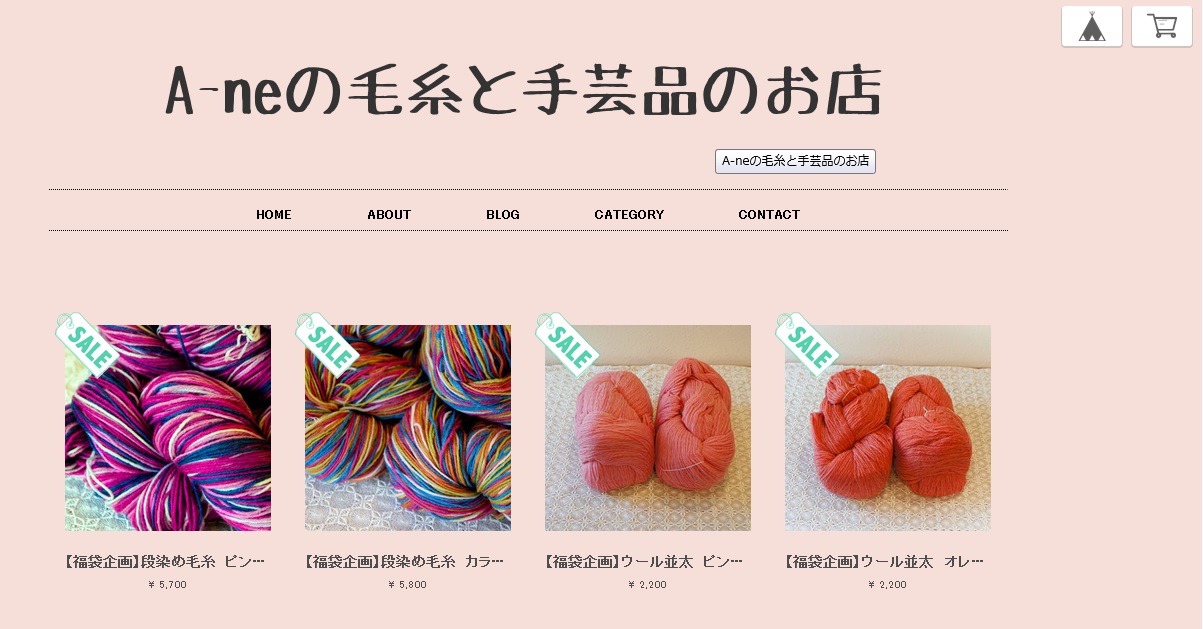Click SALE tag on rainbow colored yarn

click(x=327, y=344)
